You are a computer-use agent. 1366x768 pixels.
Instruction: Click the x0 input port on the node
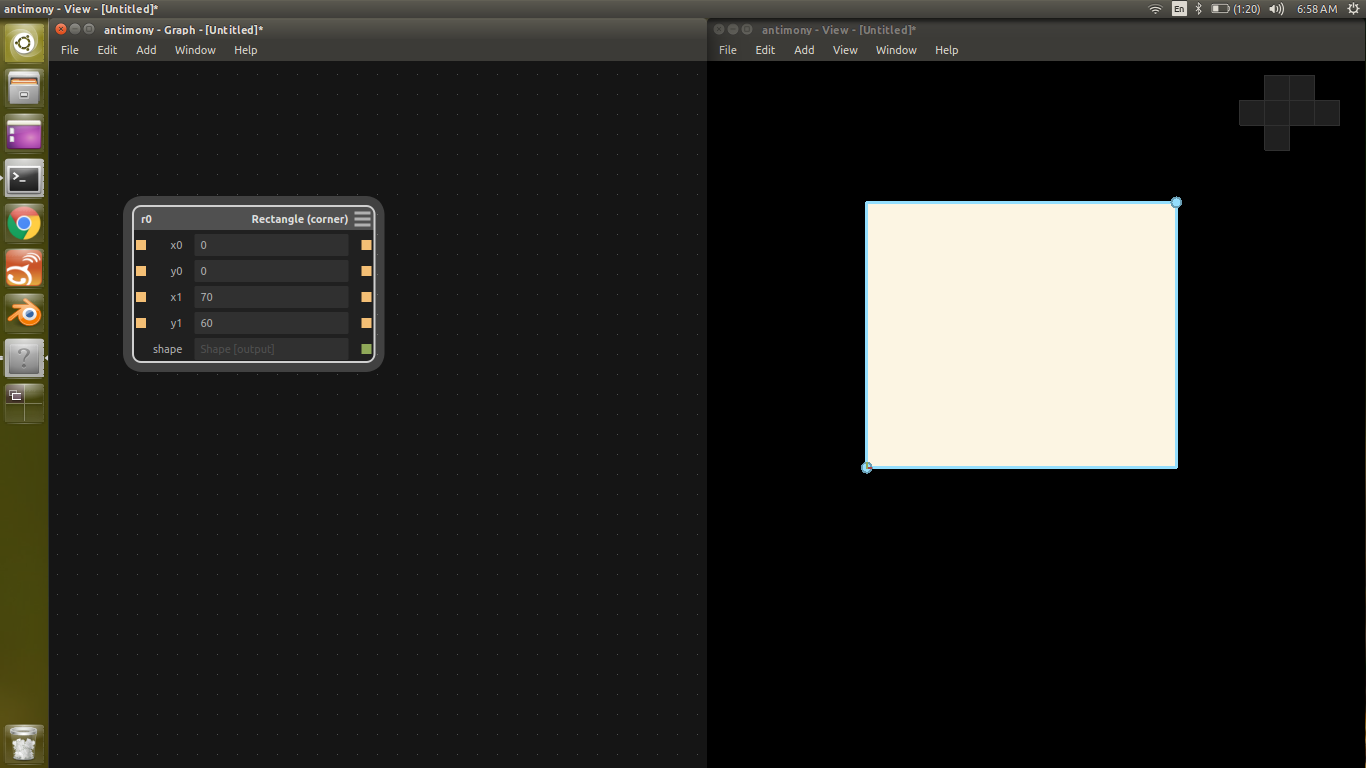pos(140,244)
